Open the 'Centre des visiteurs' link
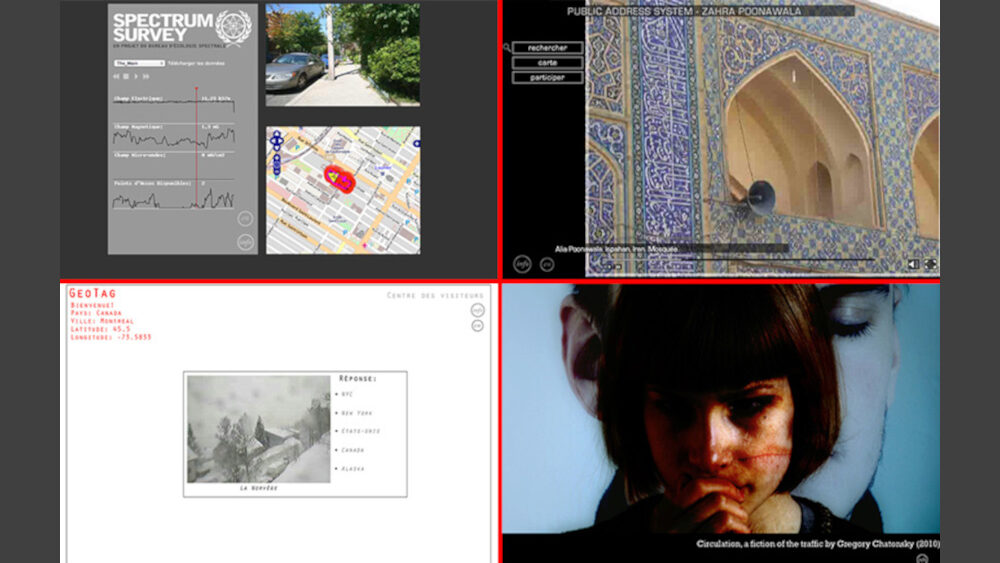1000x563 pixels. [x=435, y=295]
